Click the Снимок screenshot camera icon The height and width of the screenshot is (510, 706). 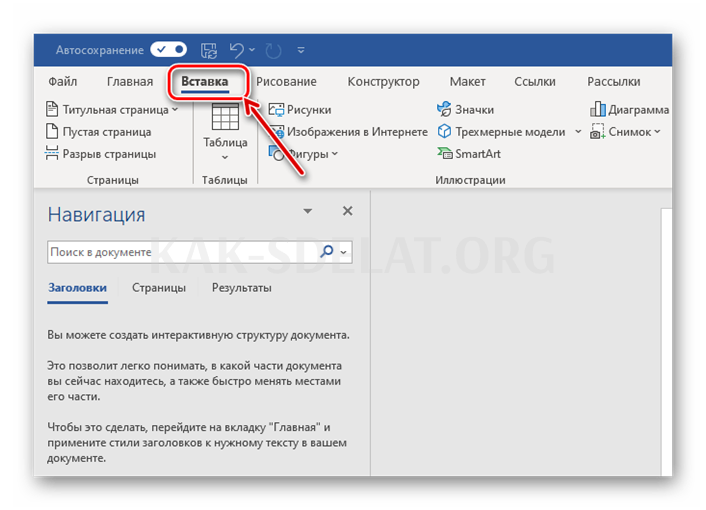coord(597,131)
